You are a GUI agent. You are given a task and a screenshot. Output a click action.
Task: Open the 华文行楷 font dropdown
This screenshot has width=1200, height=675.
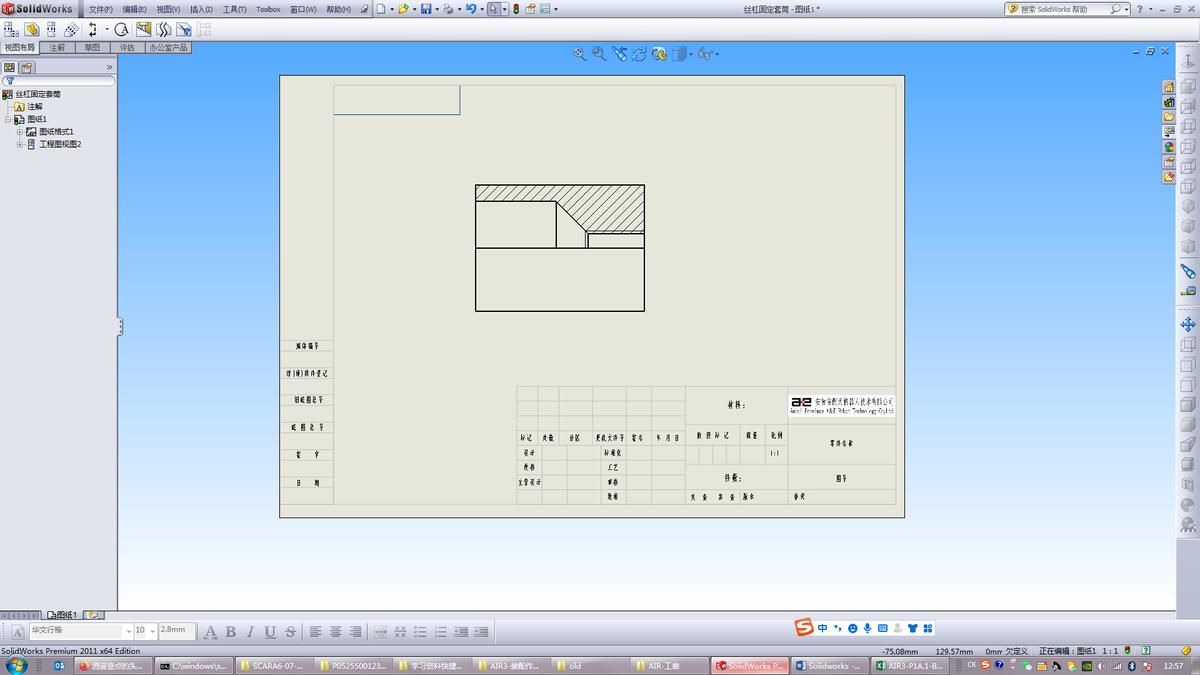click(128, 630)
